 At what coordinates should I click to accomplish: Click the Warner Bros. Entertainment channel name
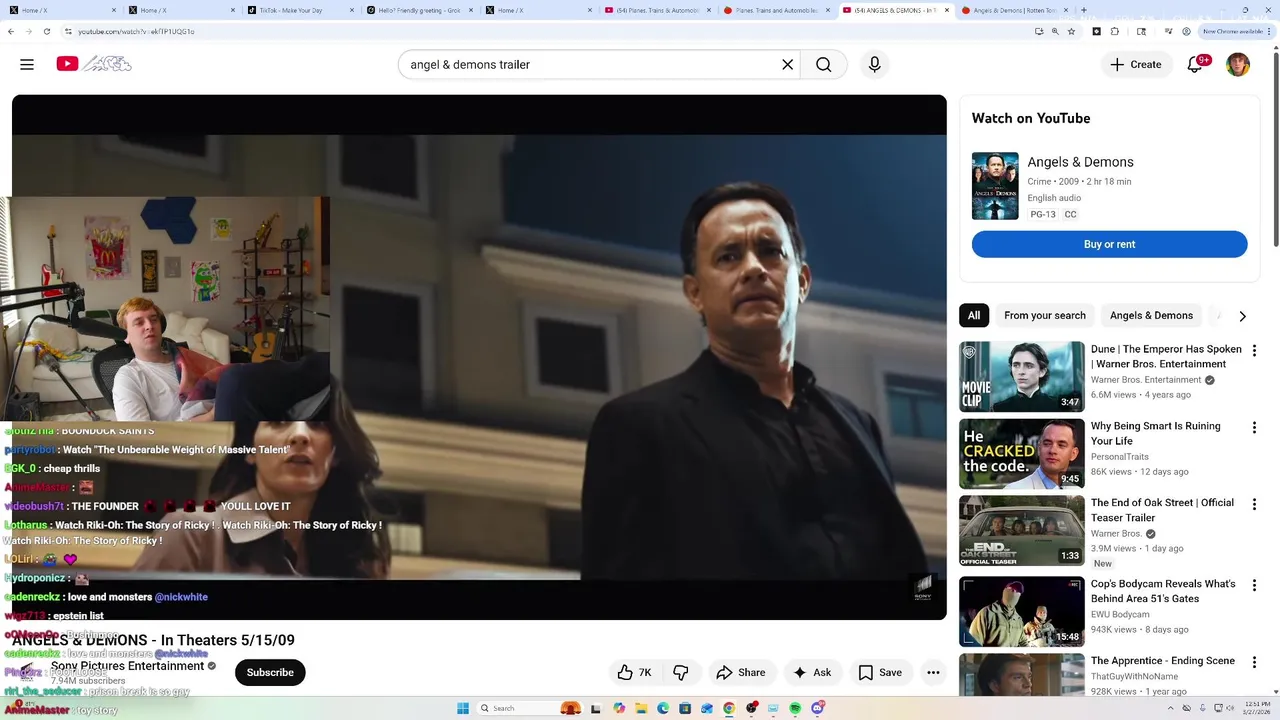[x=1146, y=380]
